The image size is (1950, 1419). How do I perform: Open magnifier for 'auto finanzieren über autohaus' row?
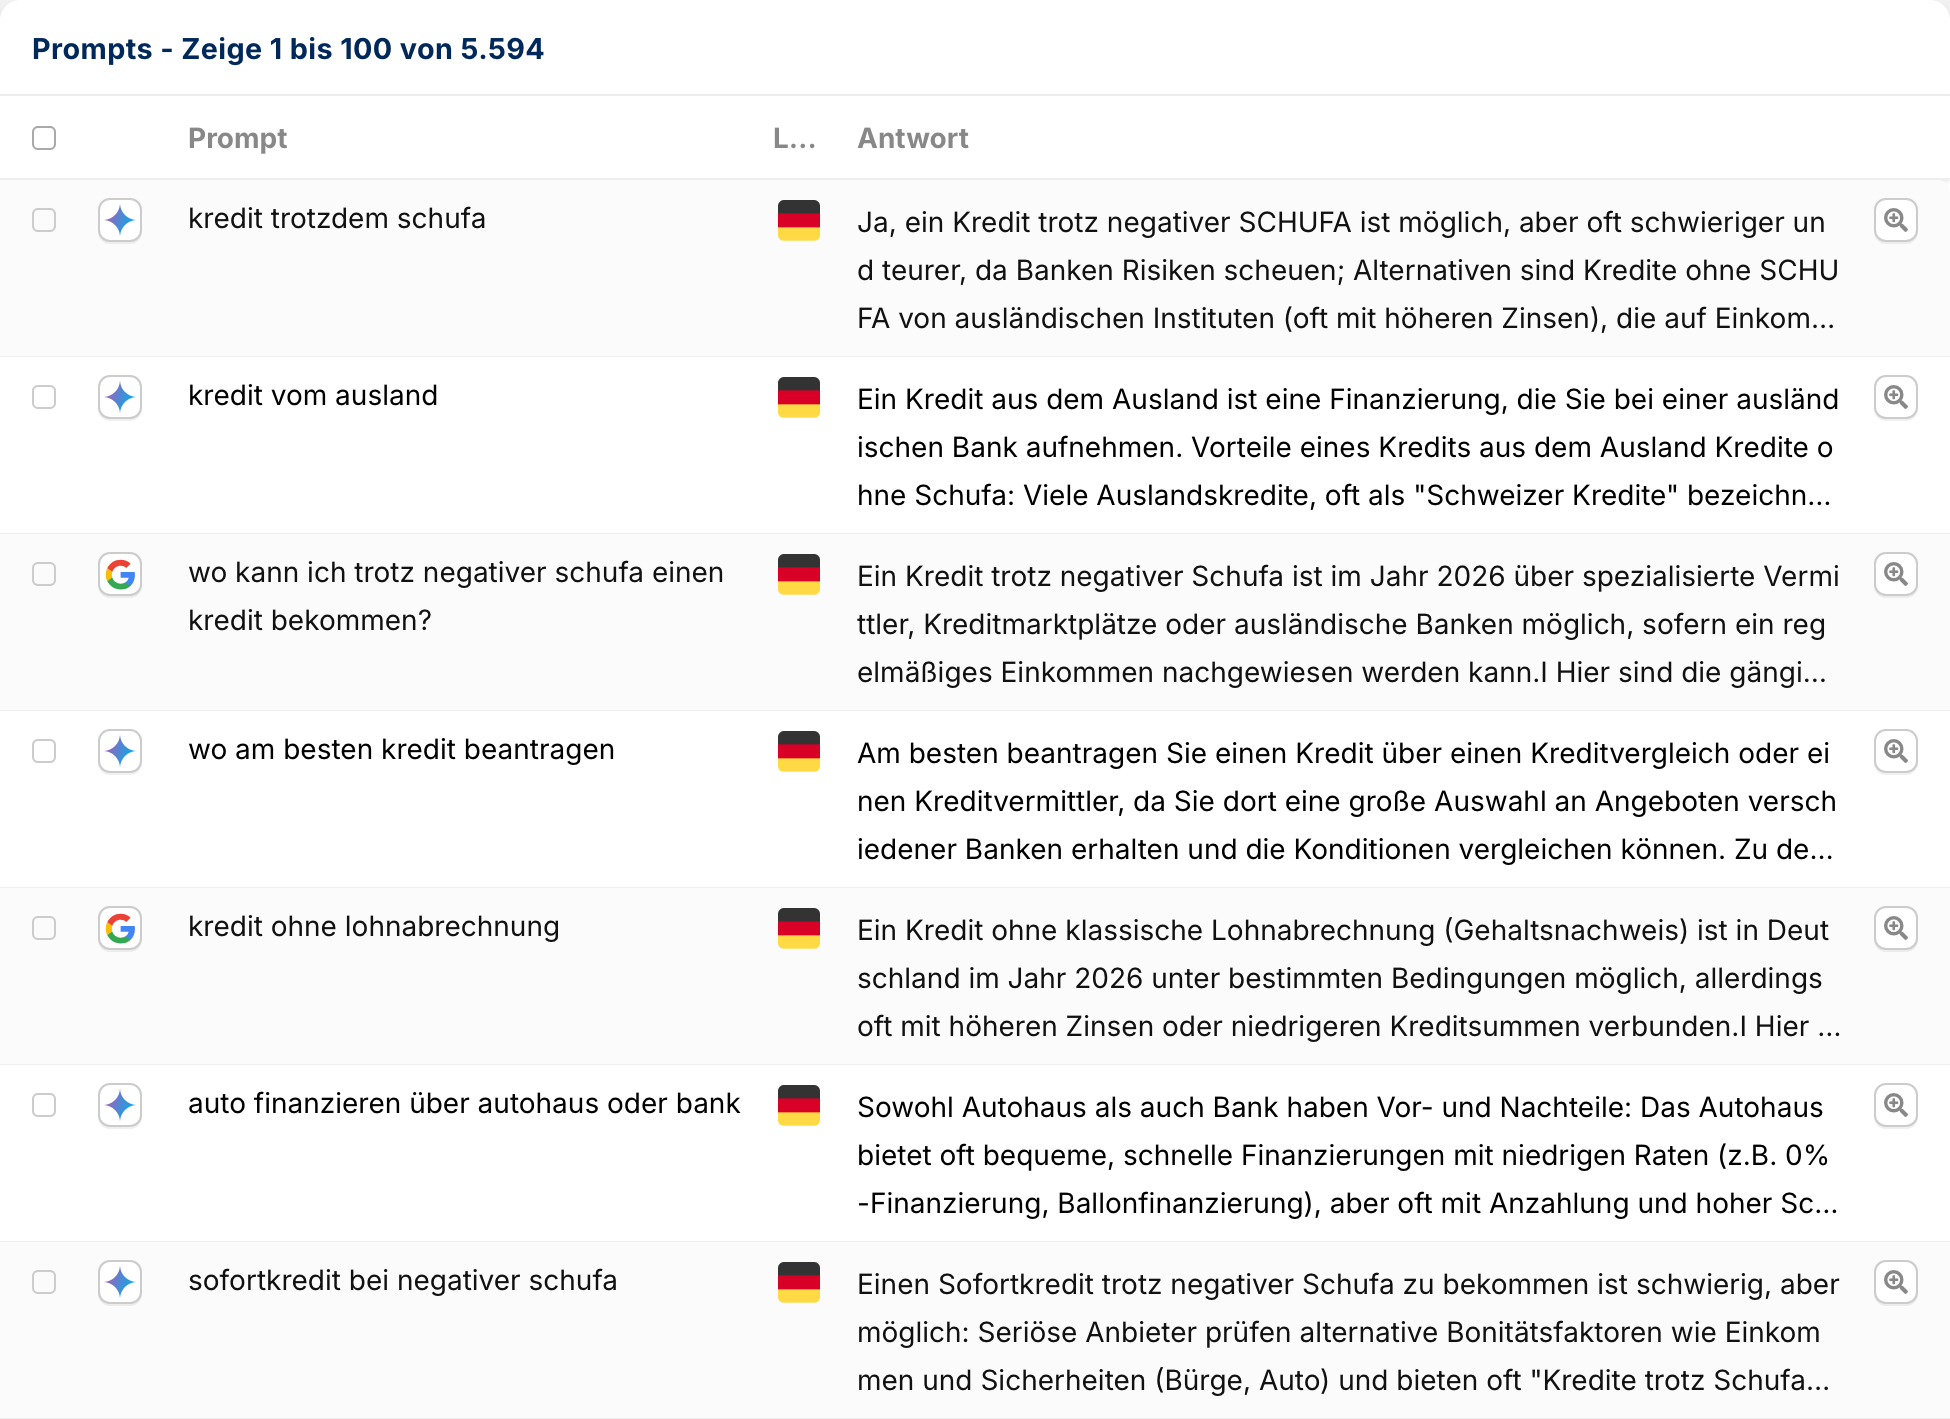(1895, 1105)
